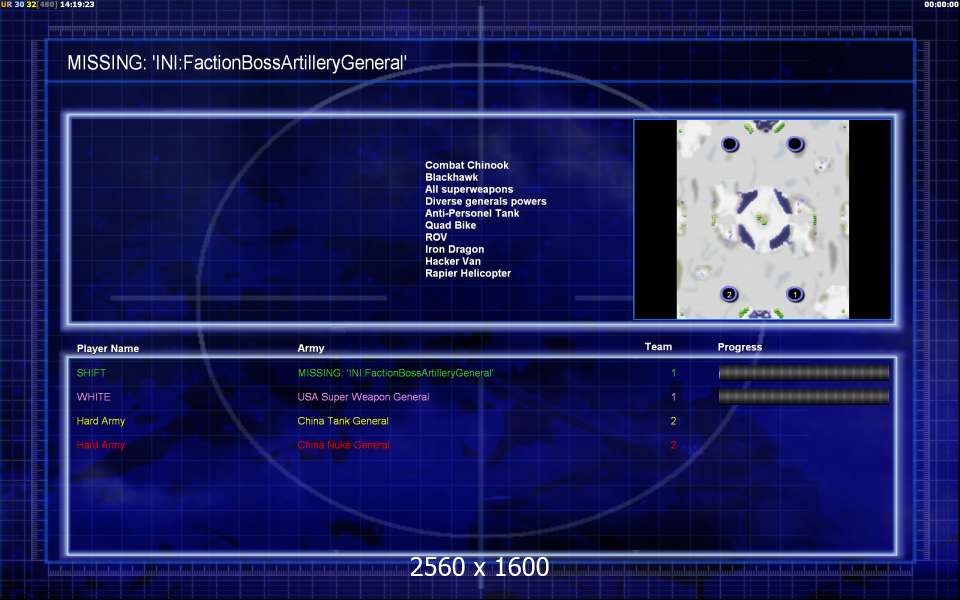Click the yellow Hard Army player name
The image size is (960, 600).
click(101, 421)
